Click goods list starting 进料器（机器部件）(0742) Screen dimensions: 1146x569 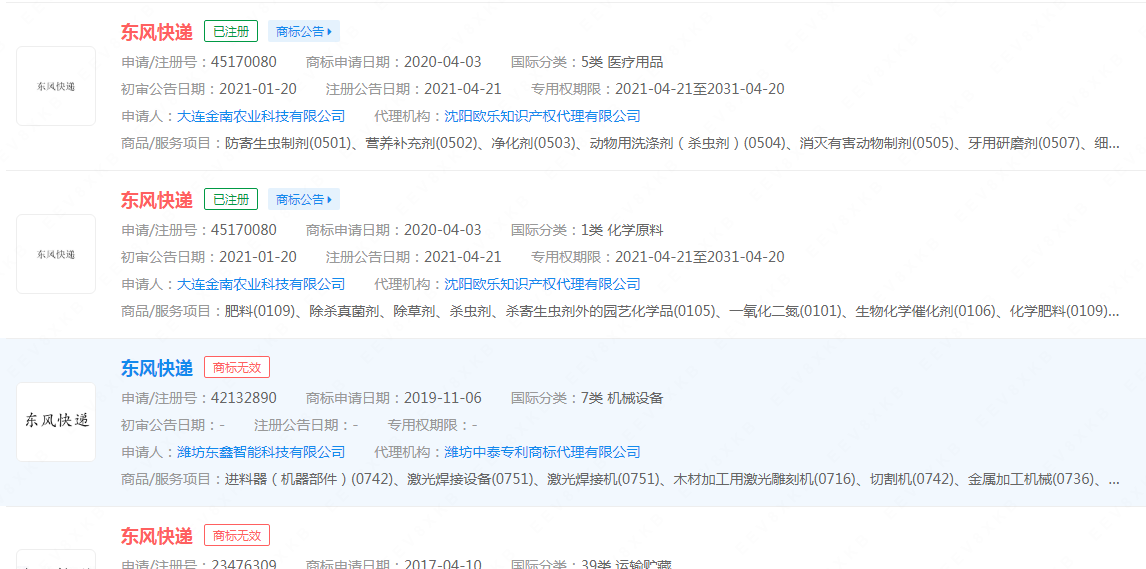pos(672,479)
